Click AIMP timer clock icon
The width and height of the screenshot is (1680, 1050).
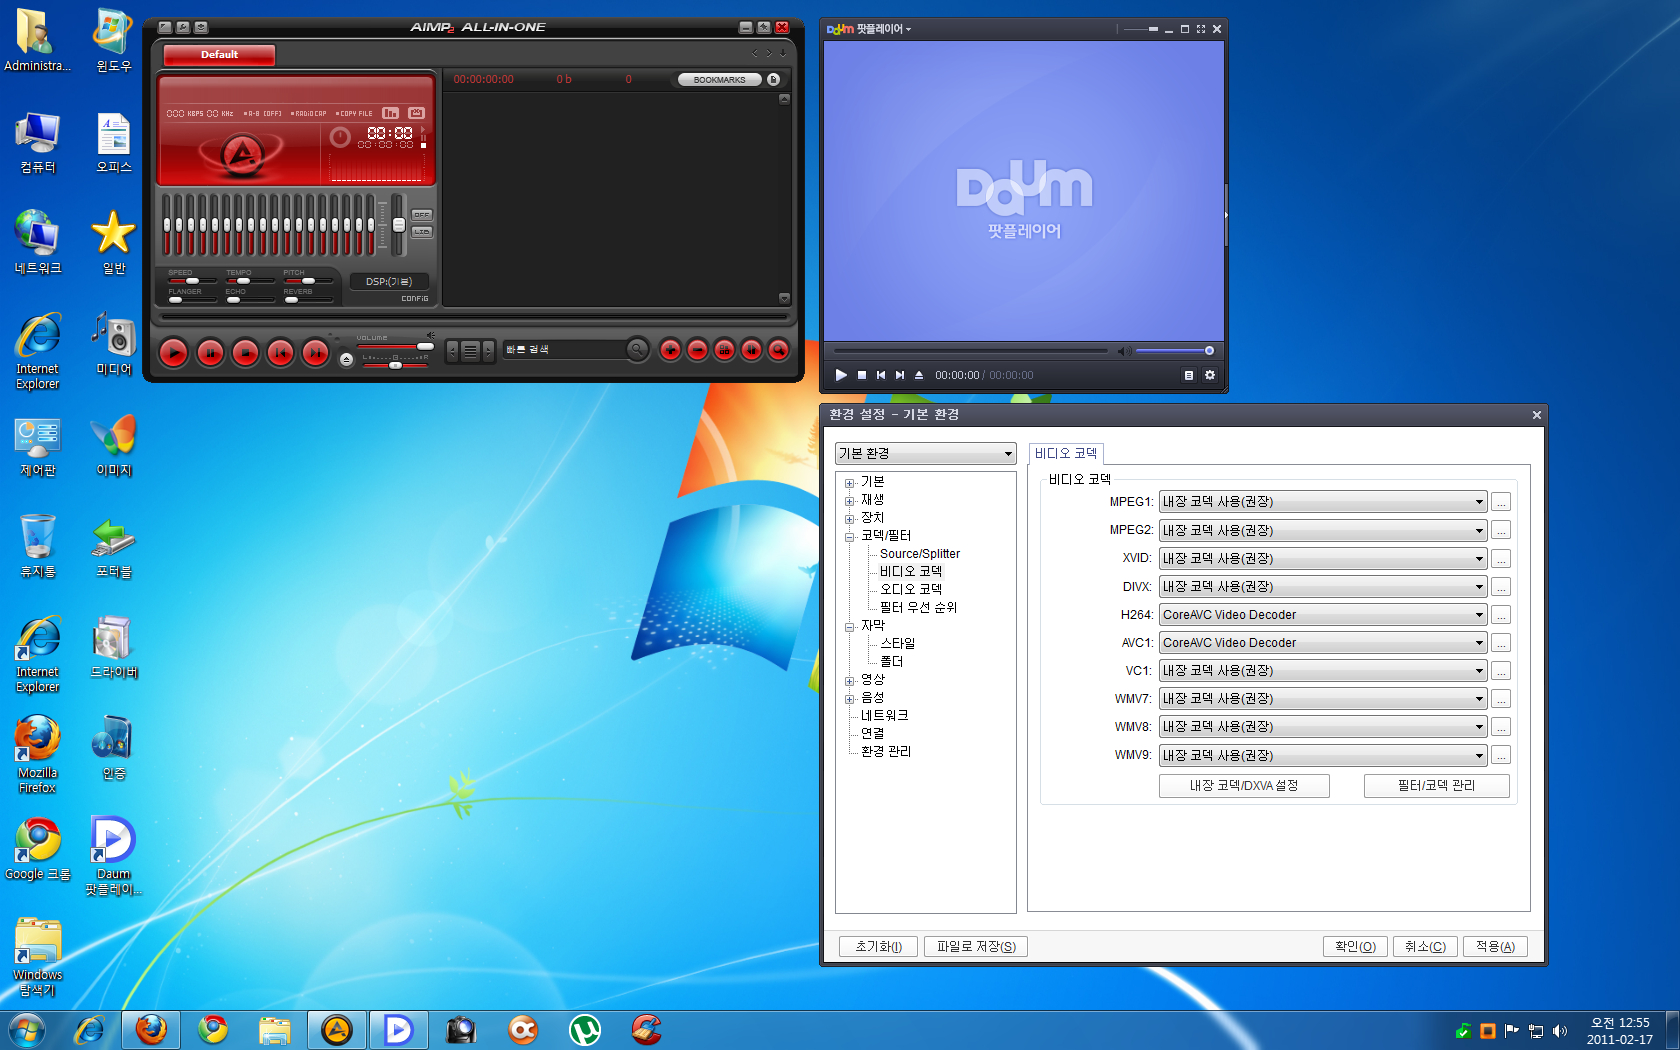[340, 138]
